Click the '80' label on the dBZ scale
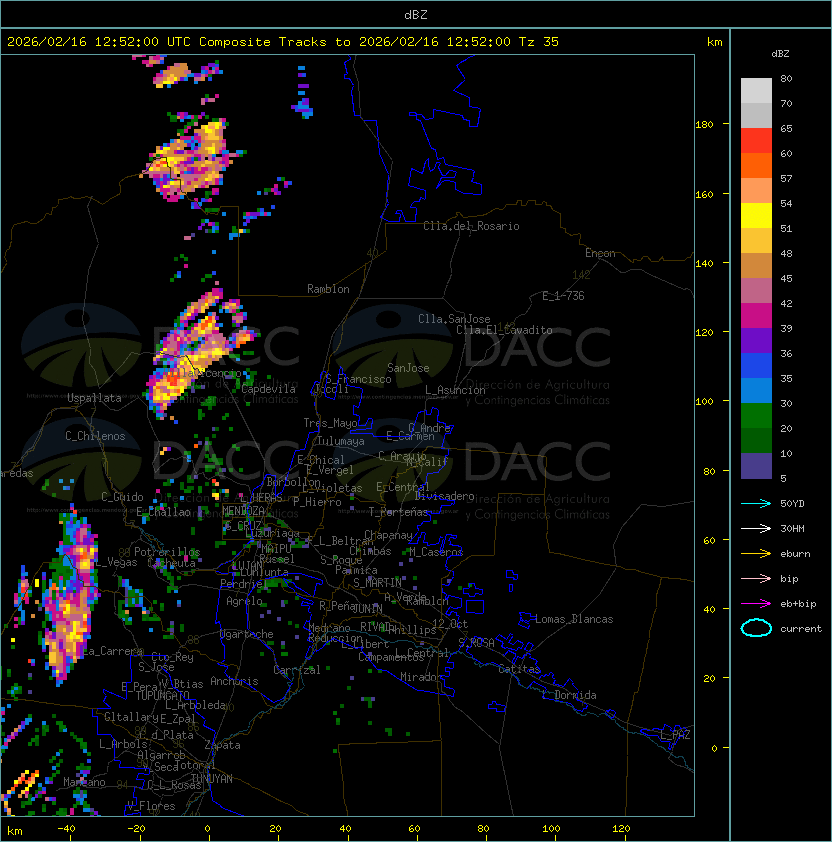Viewport: 832px width, 842px height. [x=786, y=78]
